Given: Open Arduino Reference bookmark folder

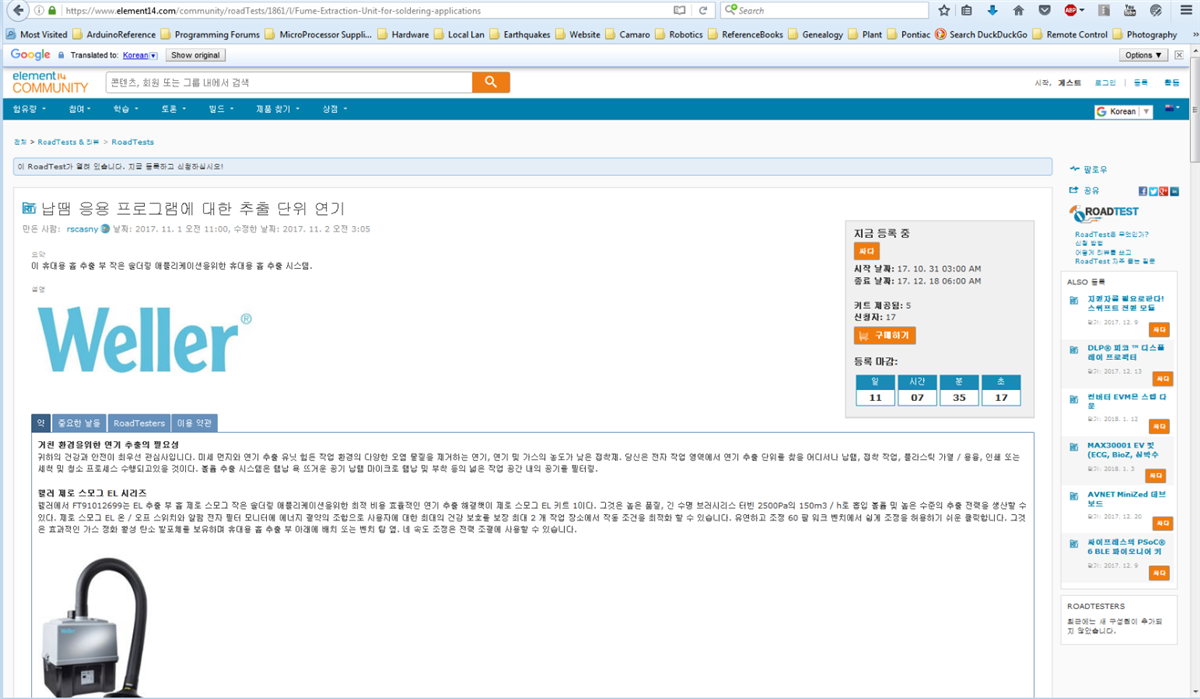Looking at the screenshot, I should click(114, 34).
